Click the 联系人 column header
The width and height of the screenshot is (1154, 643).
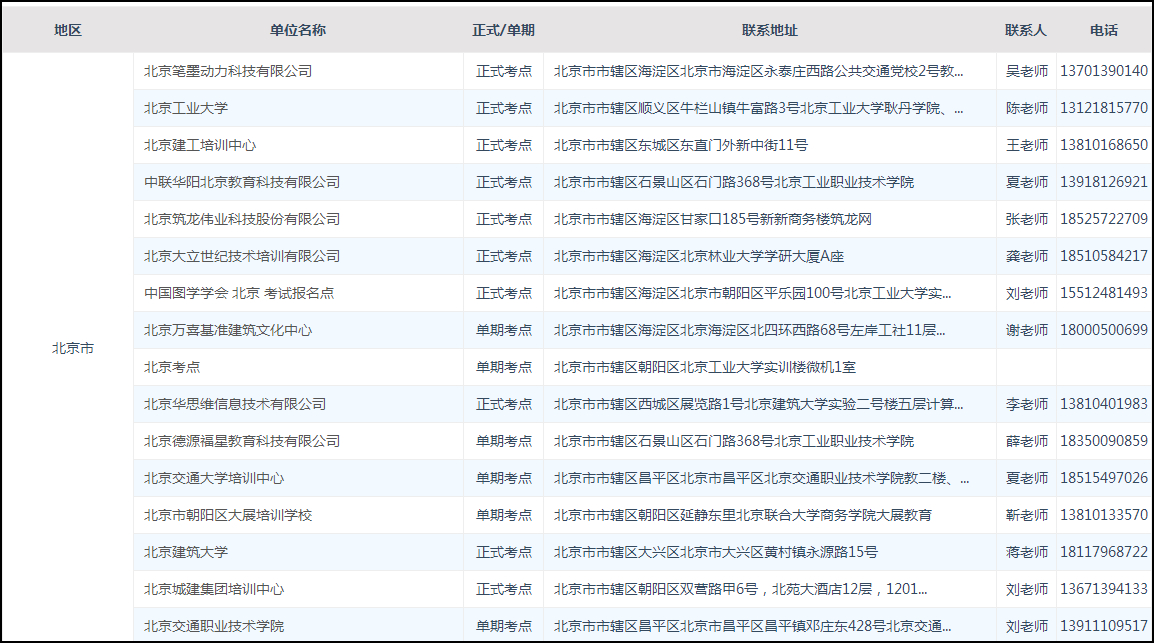[1025, 30]
